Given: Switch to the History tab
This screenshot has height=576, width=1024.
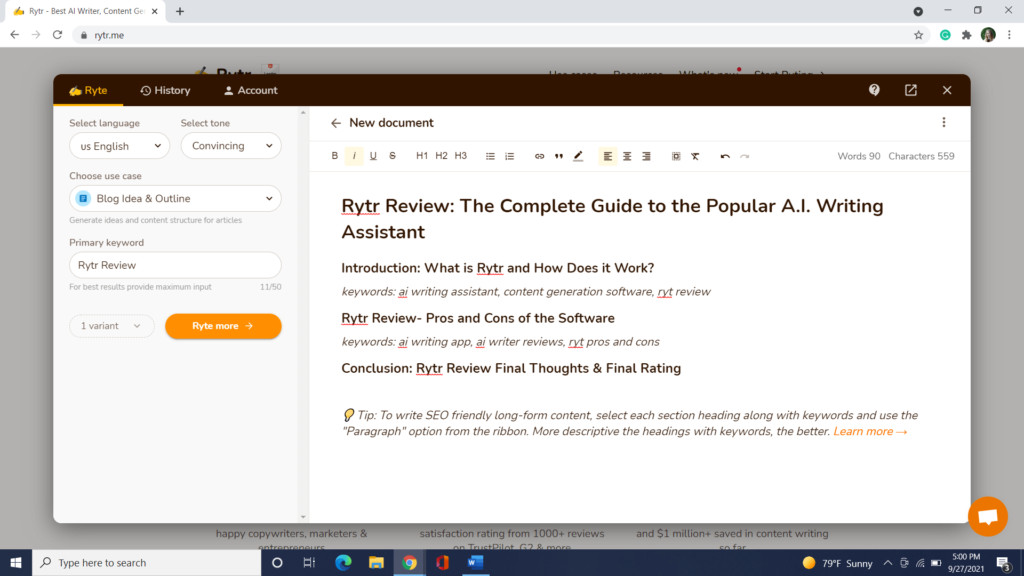Looking at the screenshot, I should click(x=165, y=90).
